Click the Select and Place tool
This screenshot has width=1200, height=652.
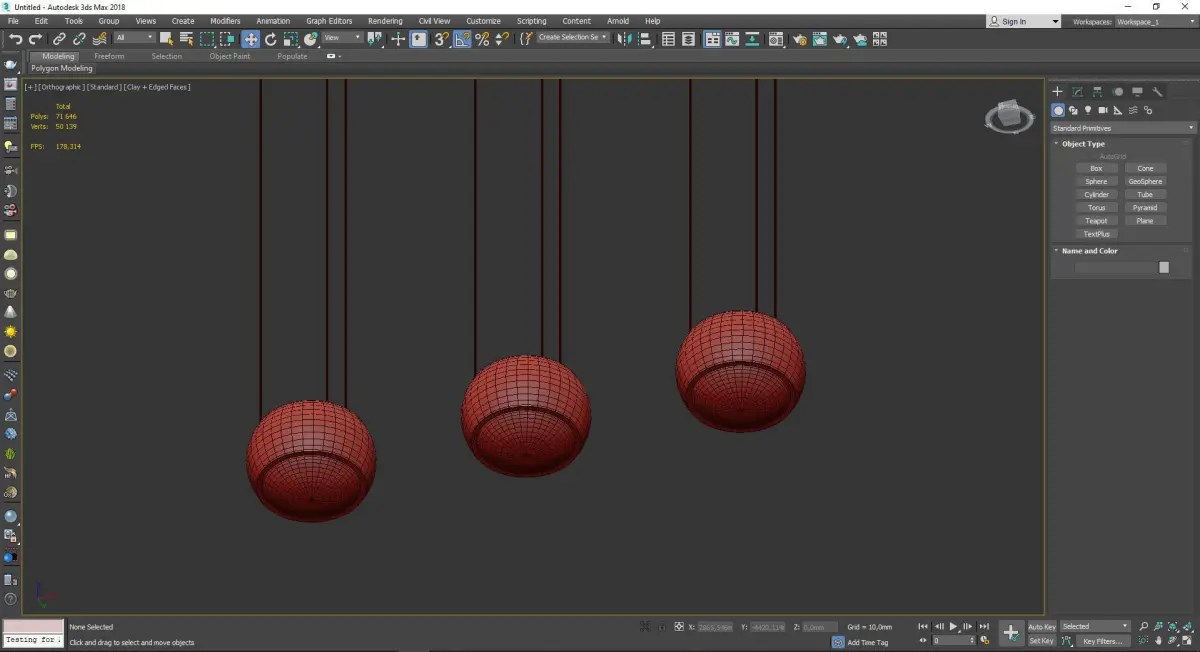point(311,39)
